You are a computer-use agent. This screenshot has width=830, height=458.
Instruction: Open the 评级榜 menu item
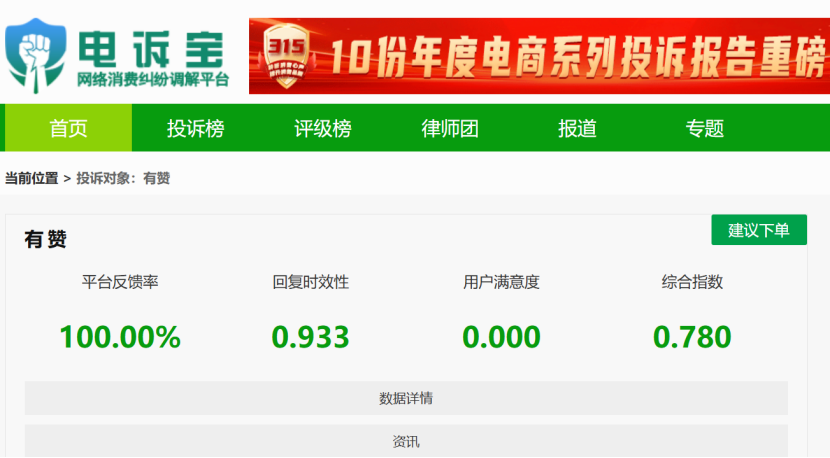point(322,128)
